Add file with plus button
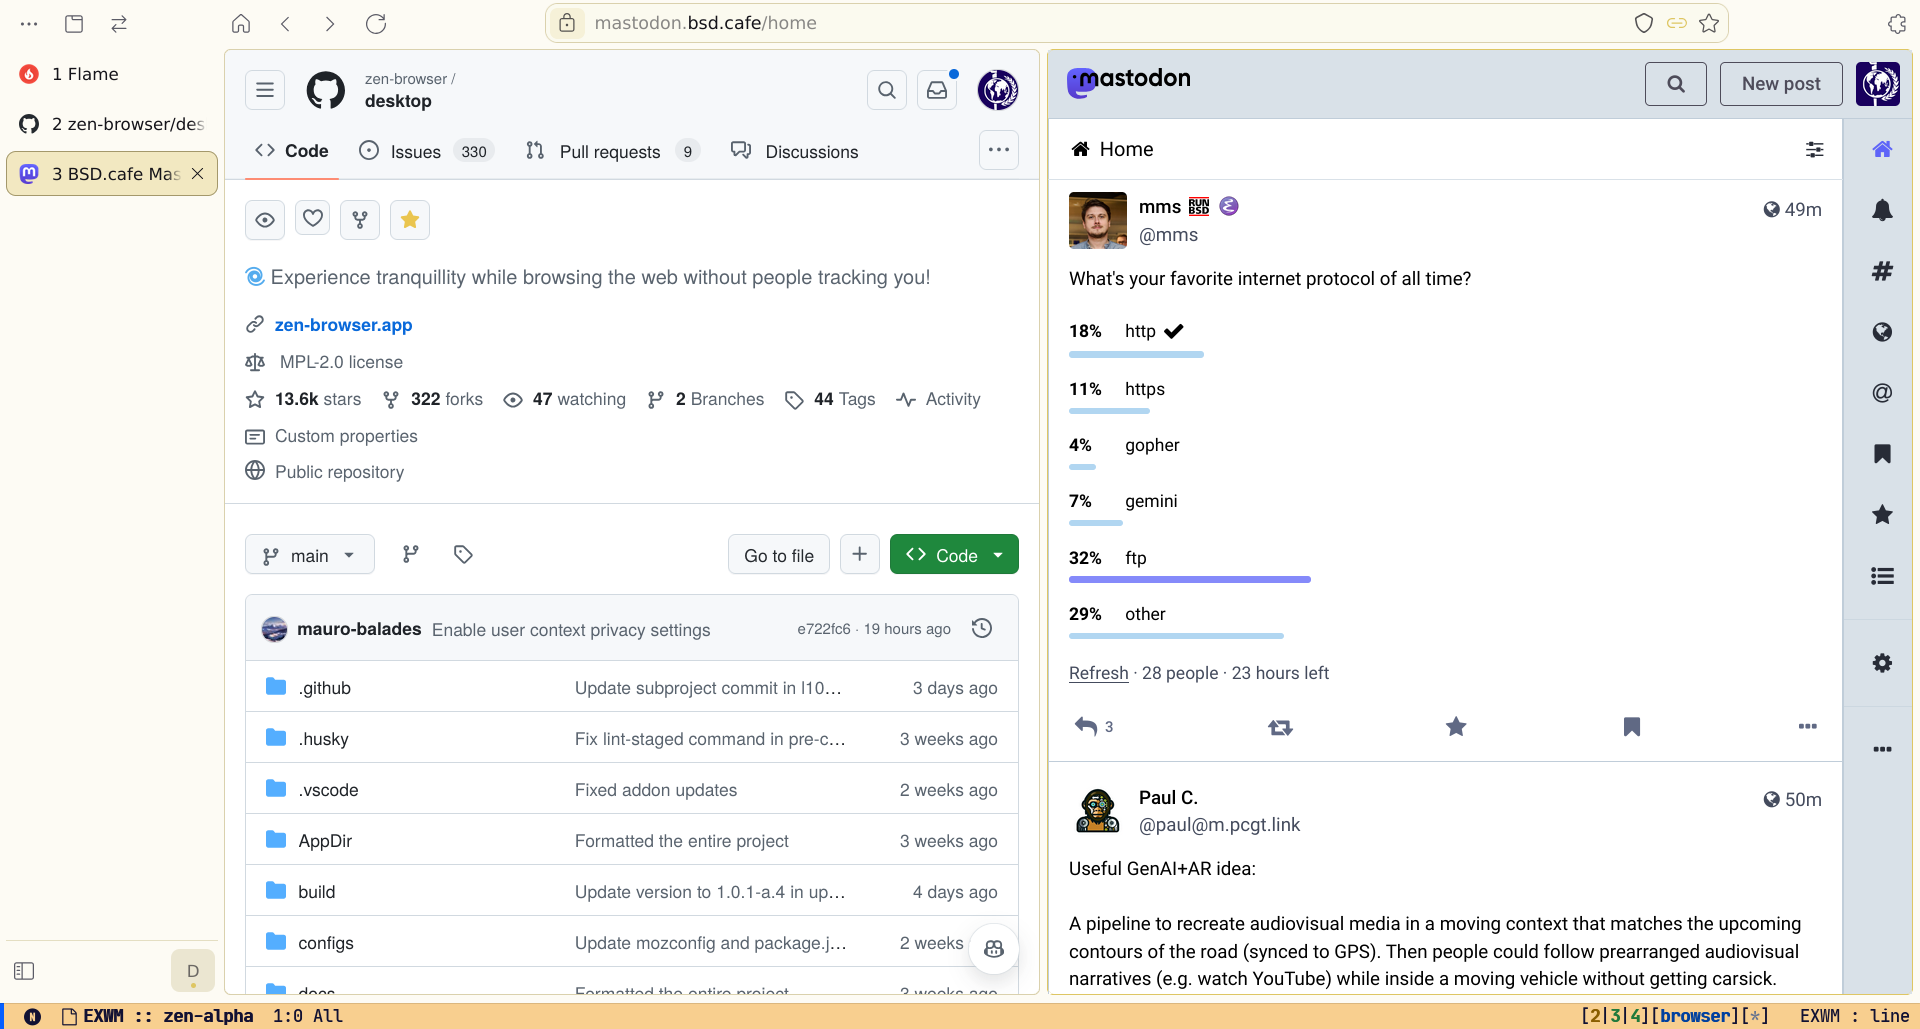Viewport: 1920px width, 1029px height. tap(860, 554)
